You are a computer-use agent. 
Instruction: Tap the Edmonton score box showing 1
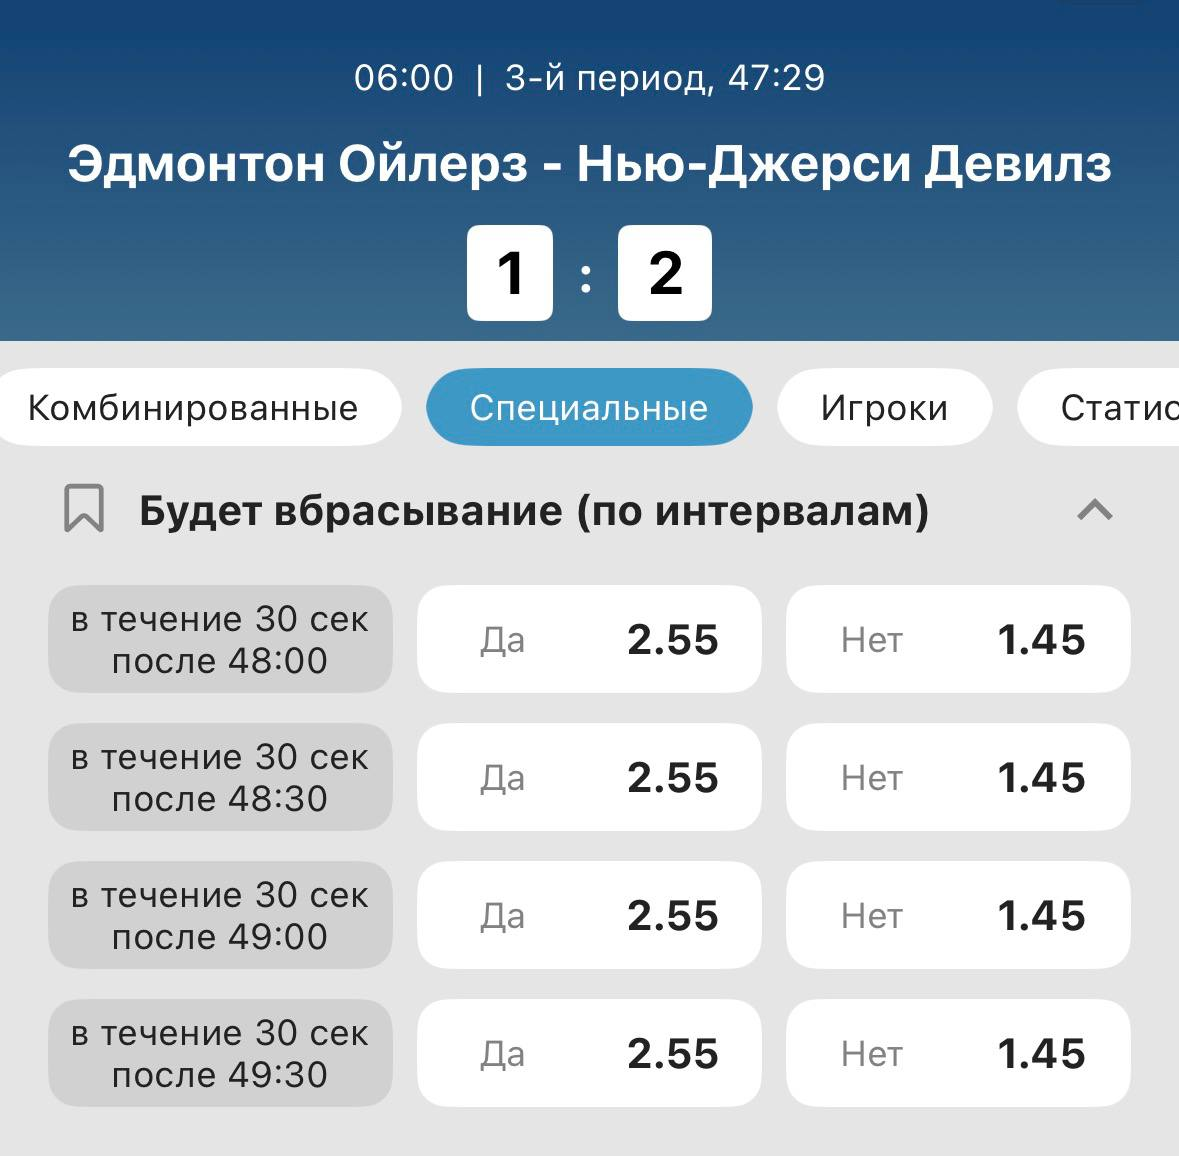510,273
